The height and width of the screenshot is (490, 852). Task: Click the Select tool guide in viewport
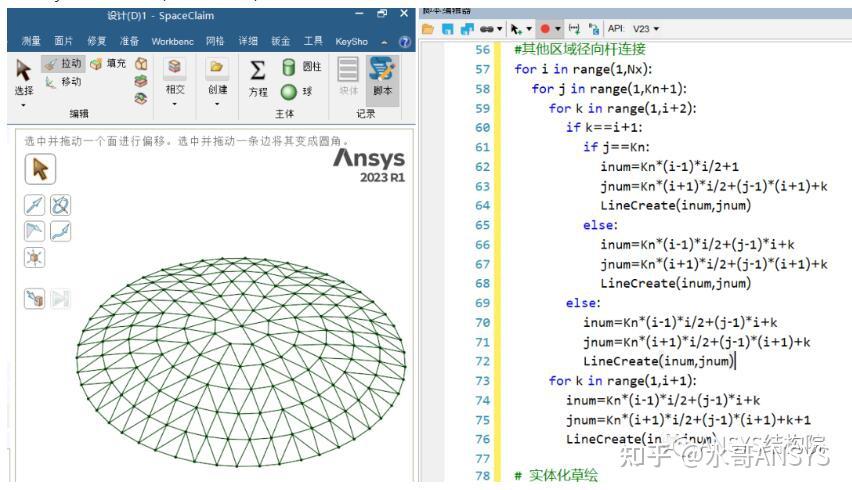pyautogui.click(x=40, y=169)
